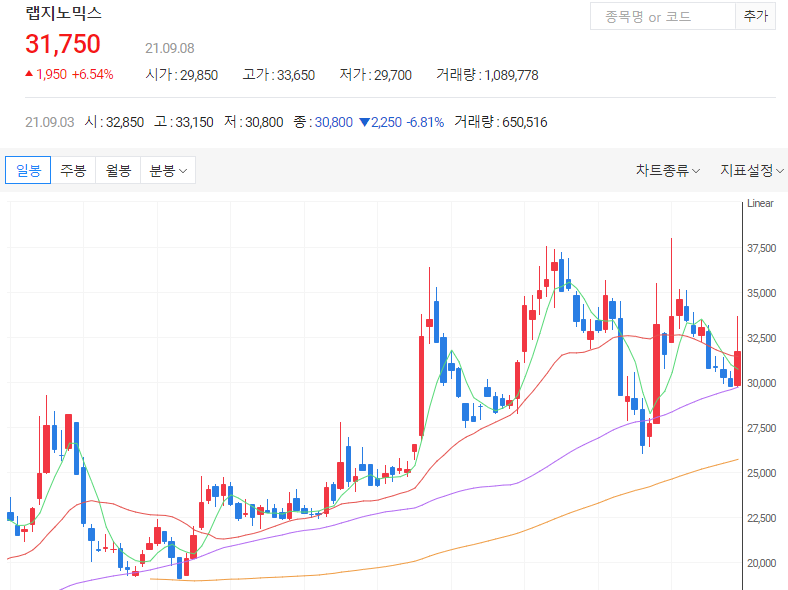
Task: Select the 일봉 daily chart tab
Action: 28,170
